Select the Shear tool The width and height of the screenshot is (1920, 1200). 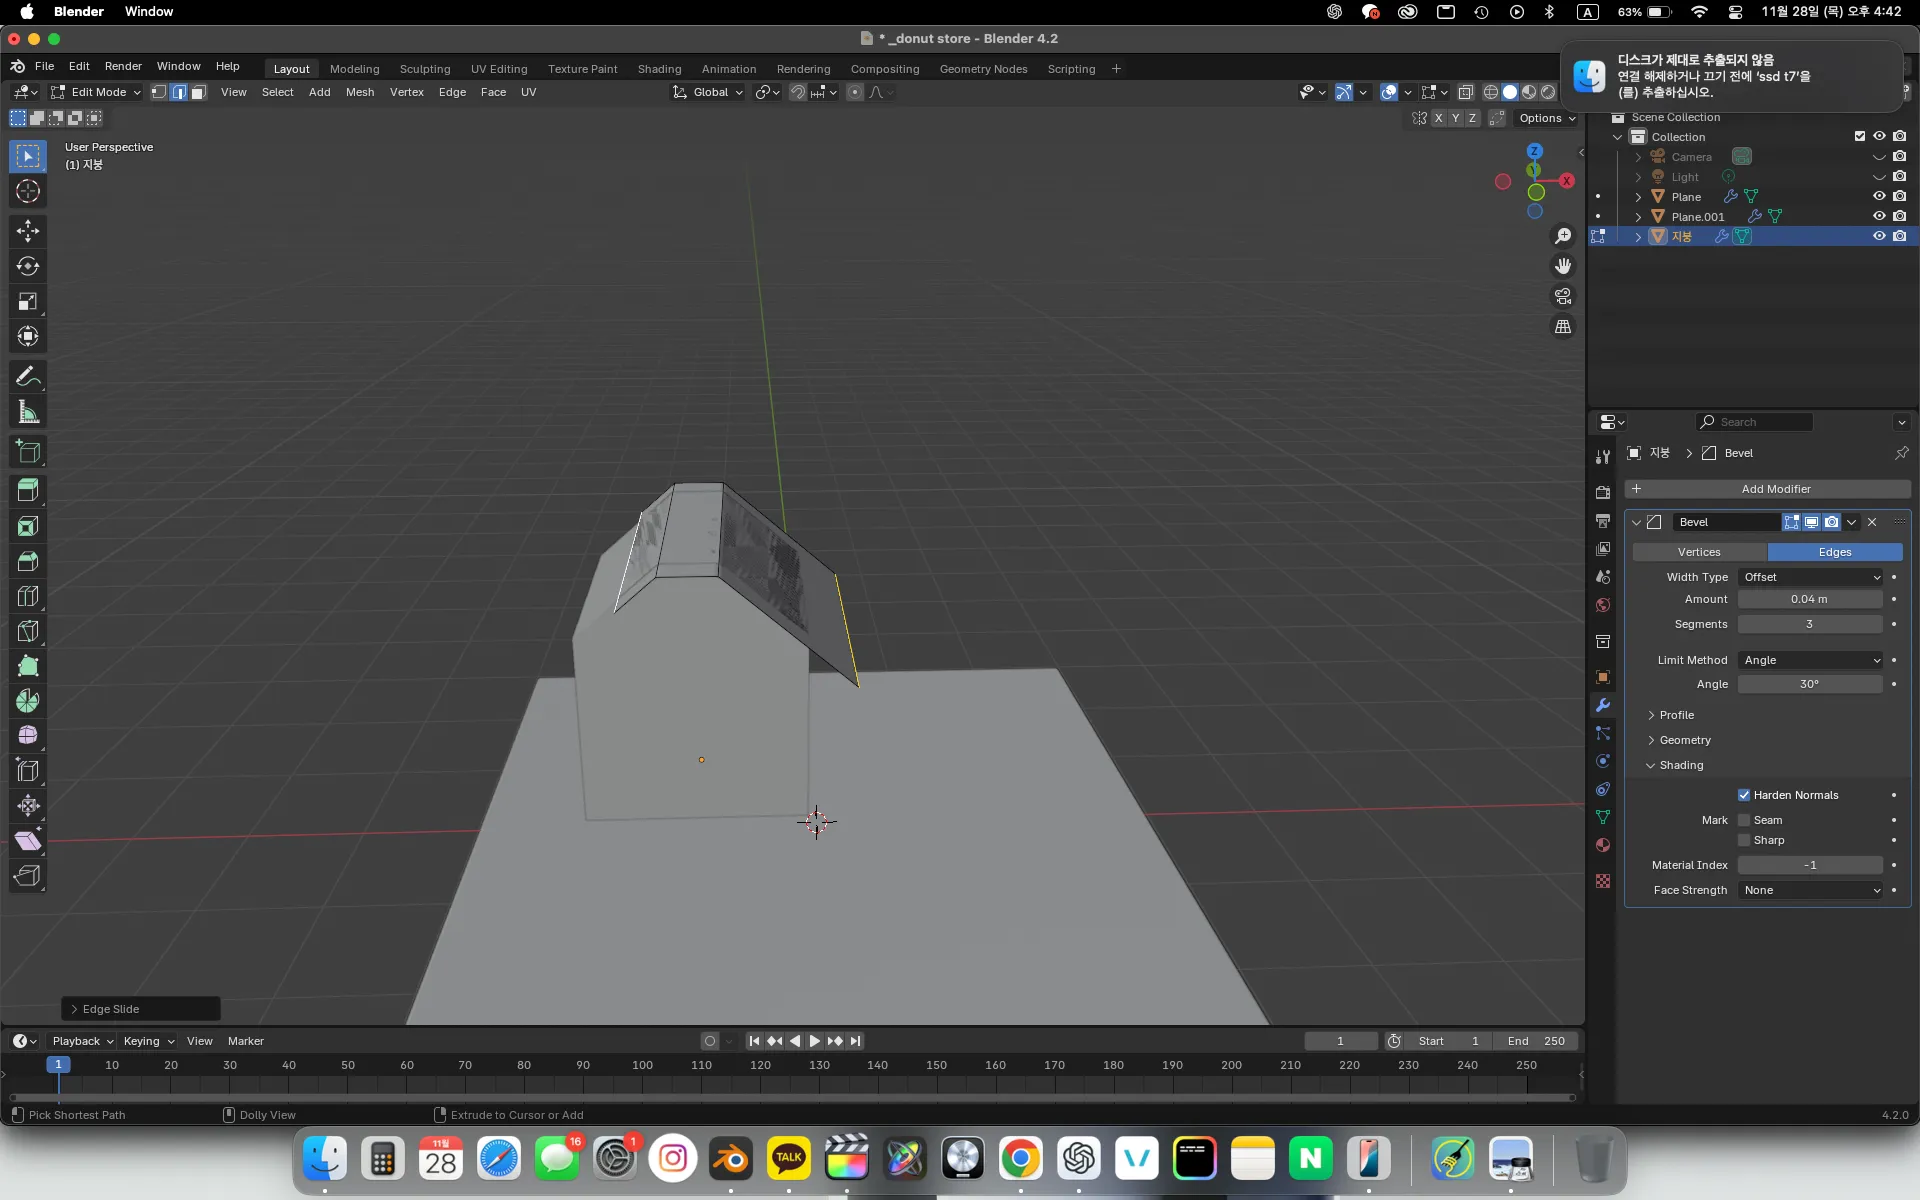tap(28, 840)
